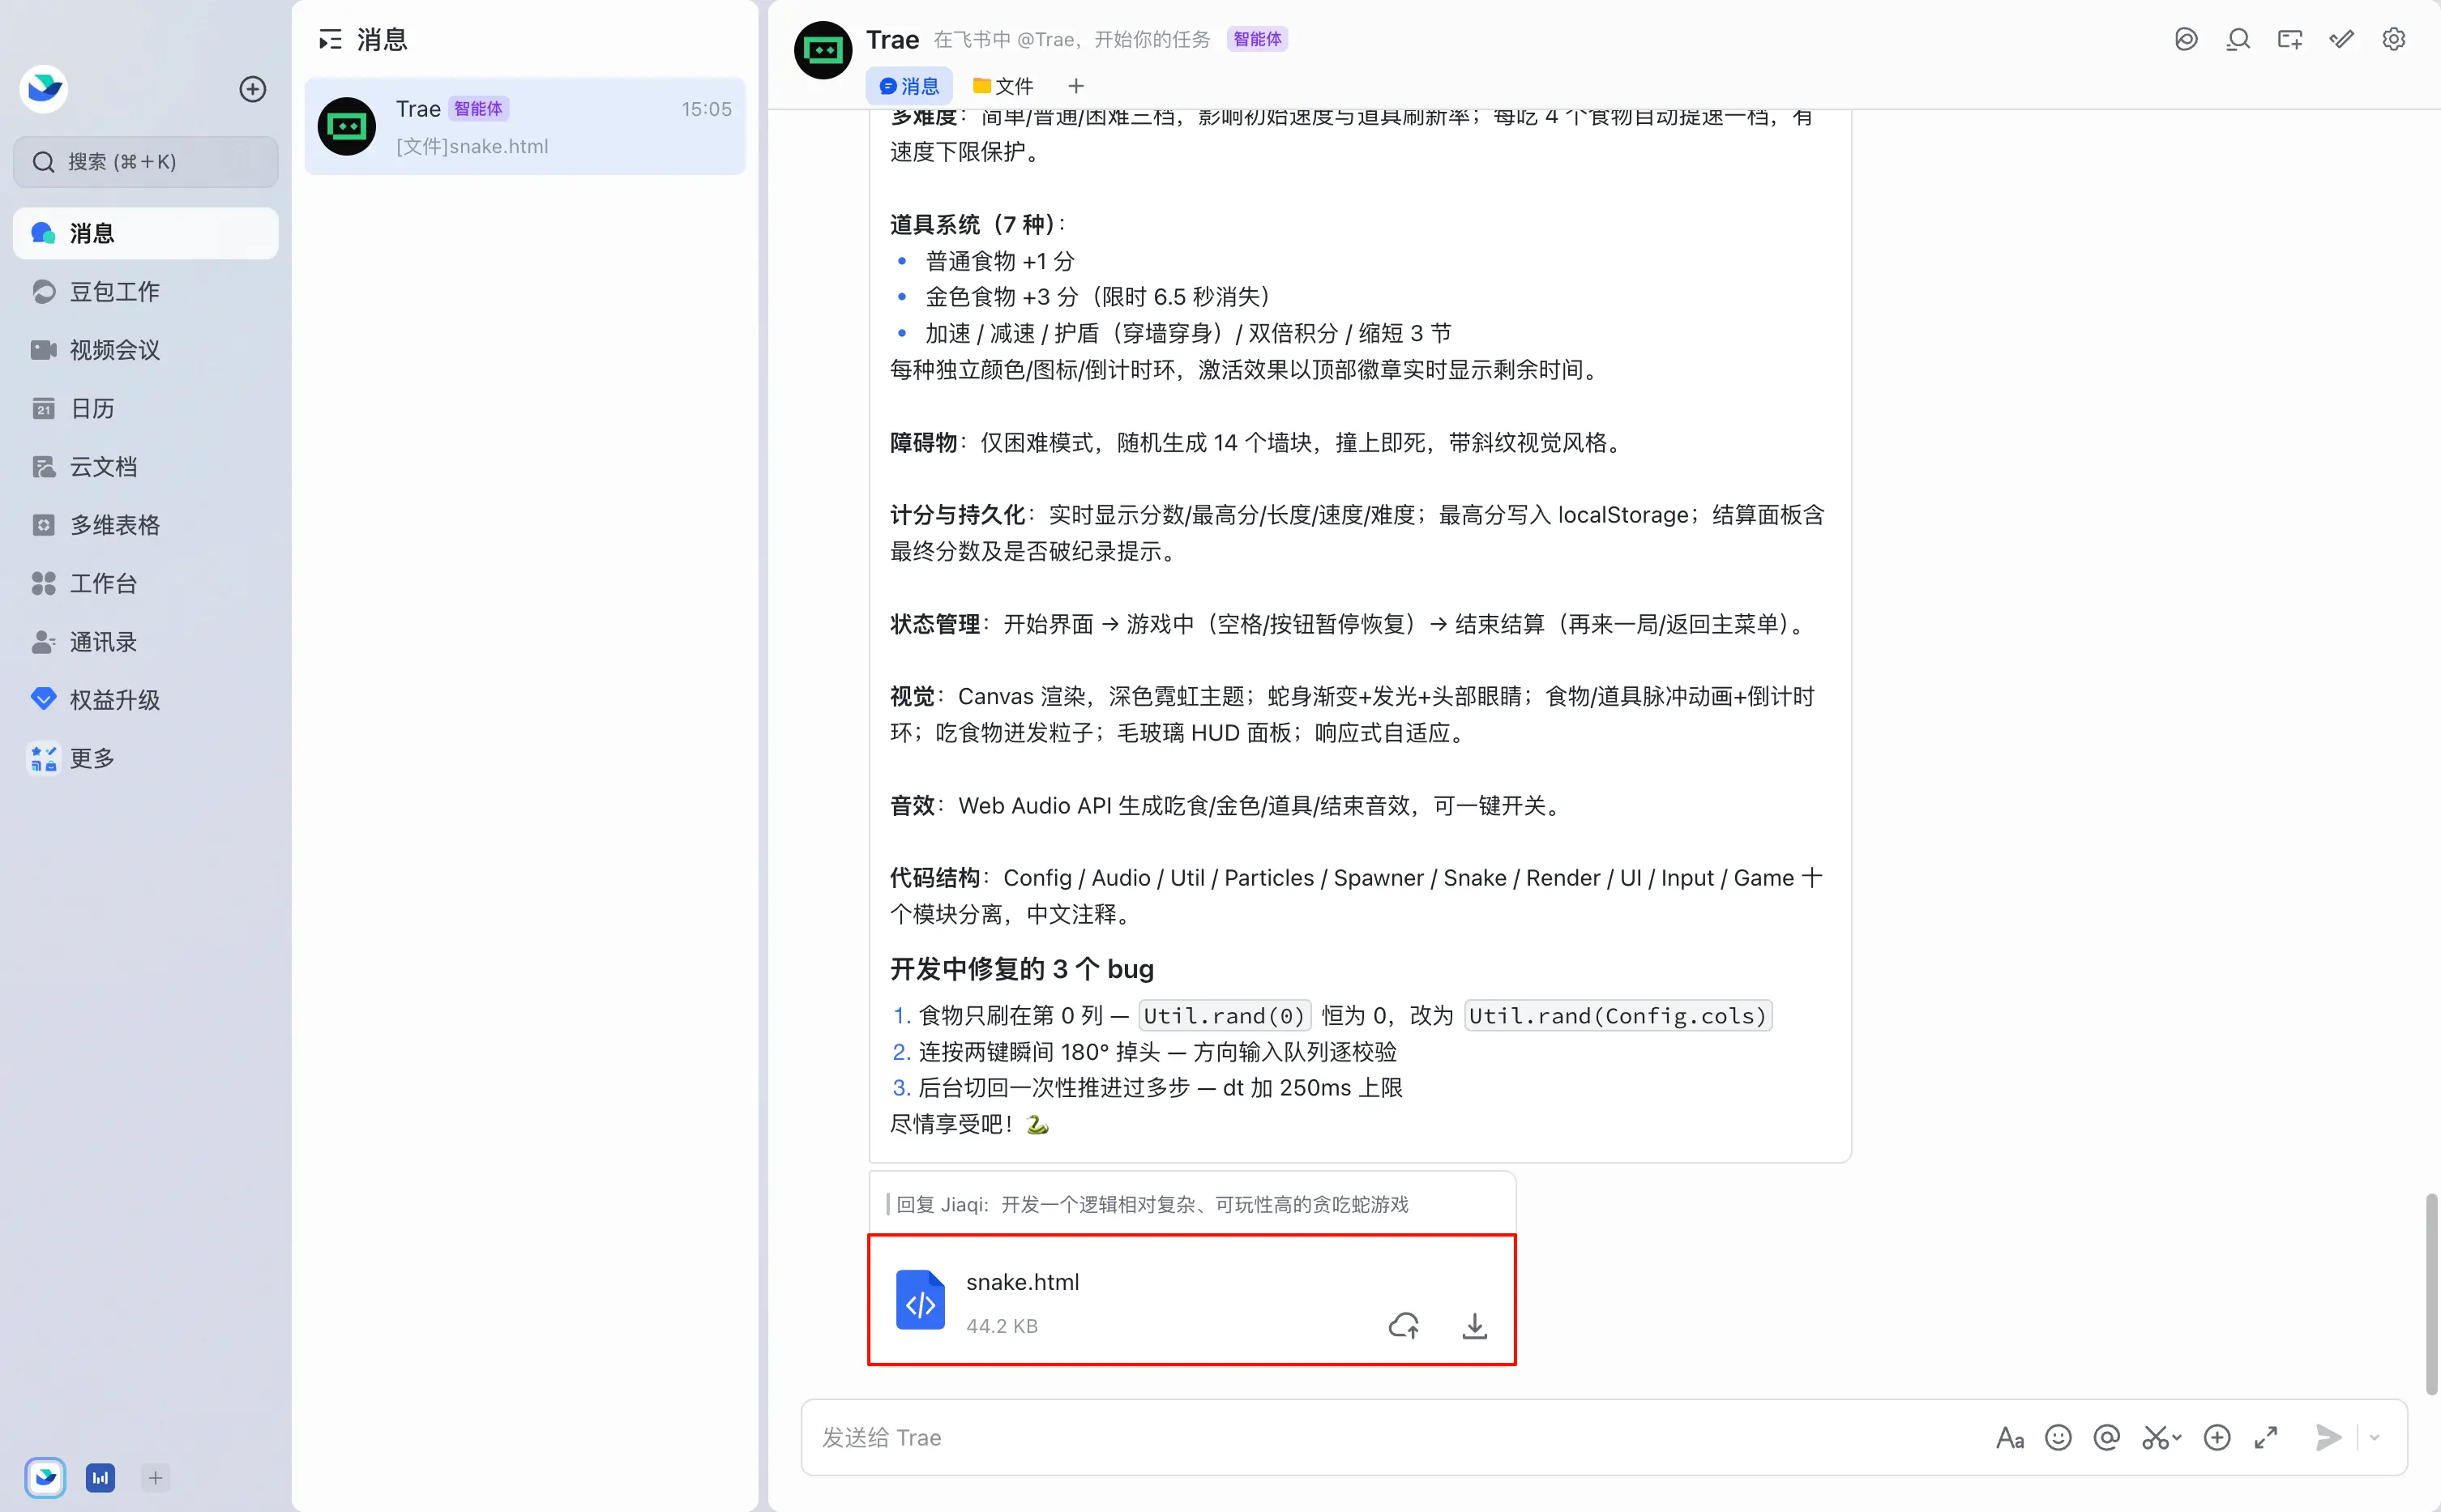The width and height of the screenshot is (2441, 1512).
Task: Open the snake.html file attachment
Action: (x=1191, y=1299)
